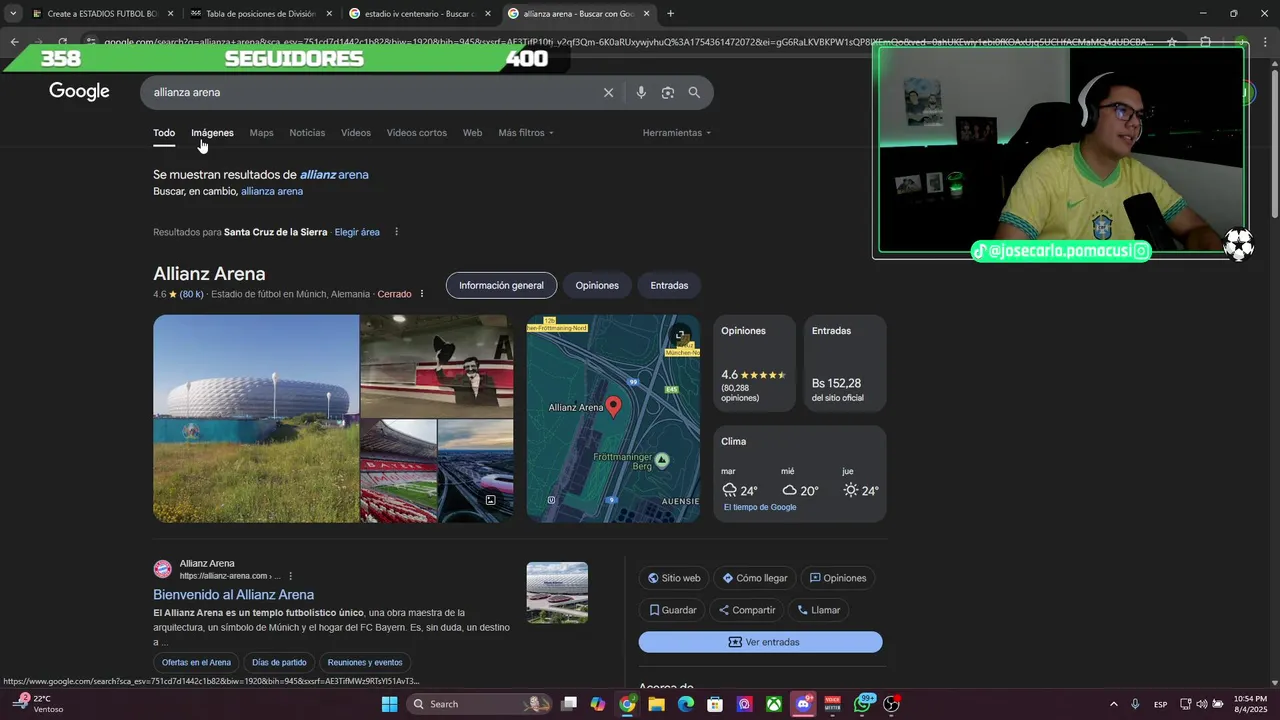Open more options next to Cerrado status
Screen dimensions: 1280x720
pyautogui.click(x=422, y=294)
